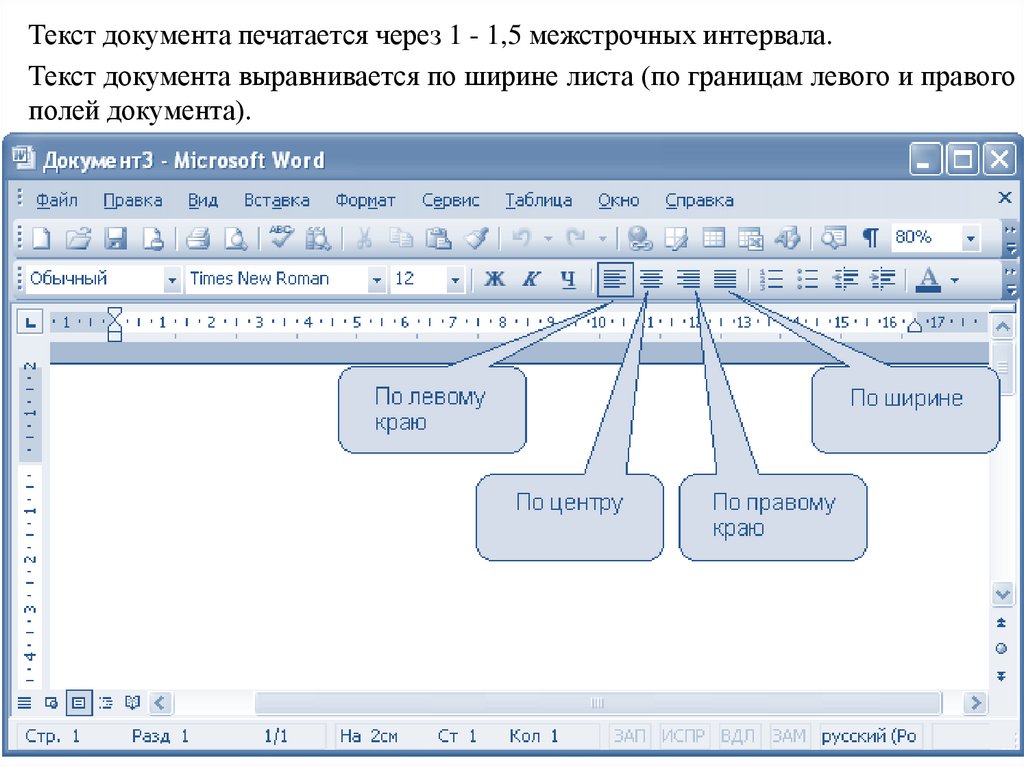Center text (По центру)
Viewport: 1024px width, 767px height.
651,280
